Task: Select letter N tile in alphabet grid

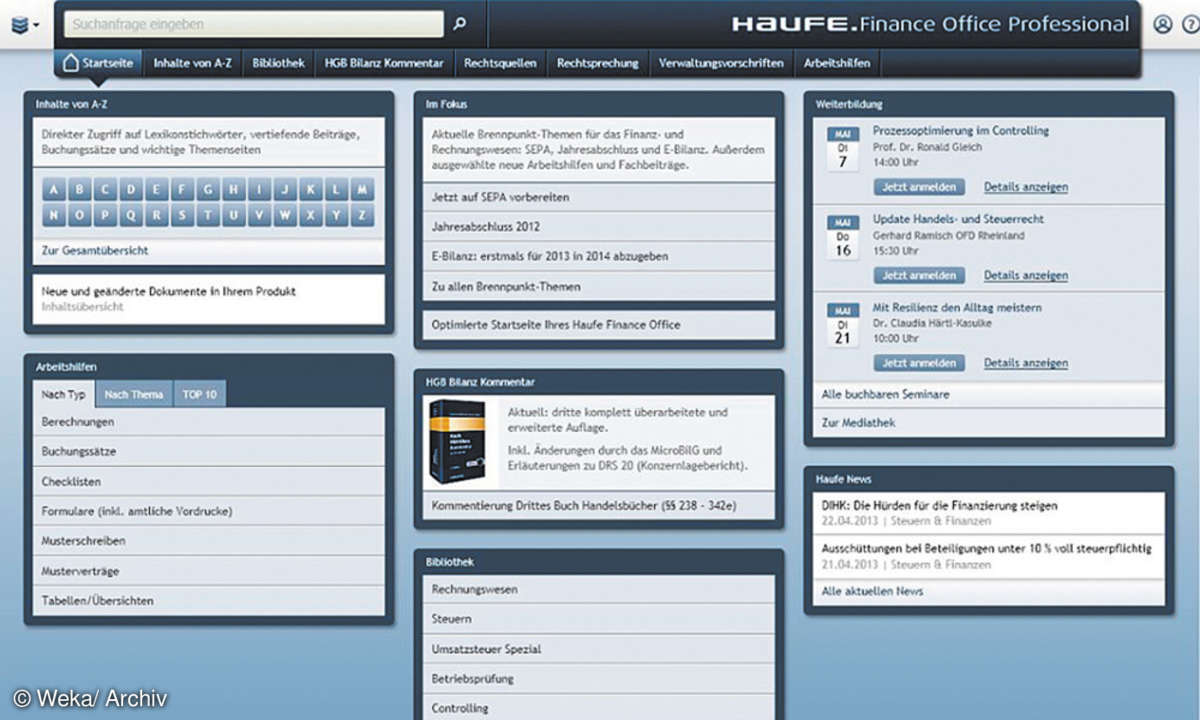Action: click(54, 215)
